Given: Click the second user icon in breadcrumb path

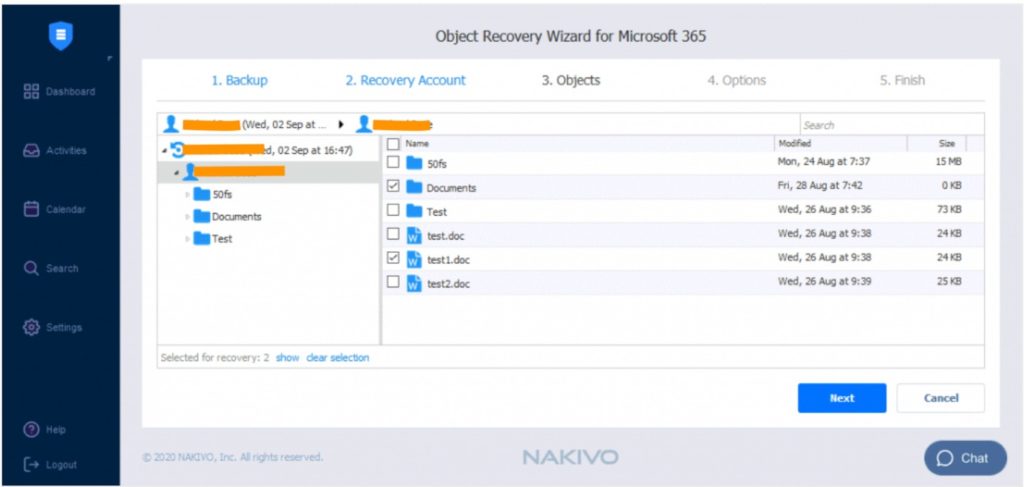Looking at the screenshot, I should click(x=364, y=124).
